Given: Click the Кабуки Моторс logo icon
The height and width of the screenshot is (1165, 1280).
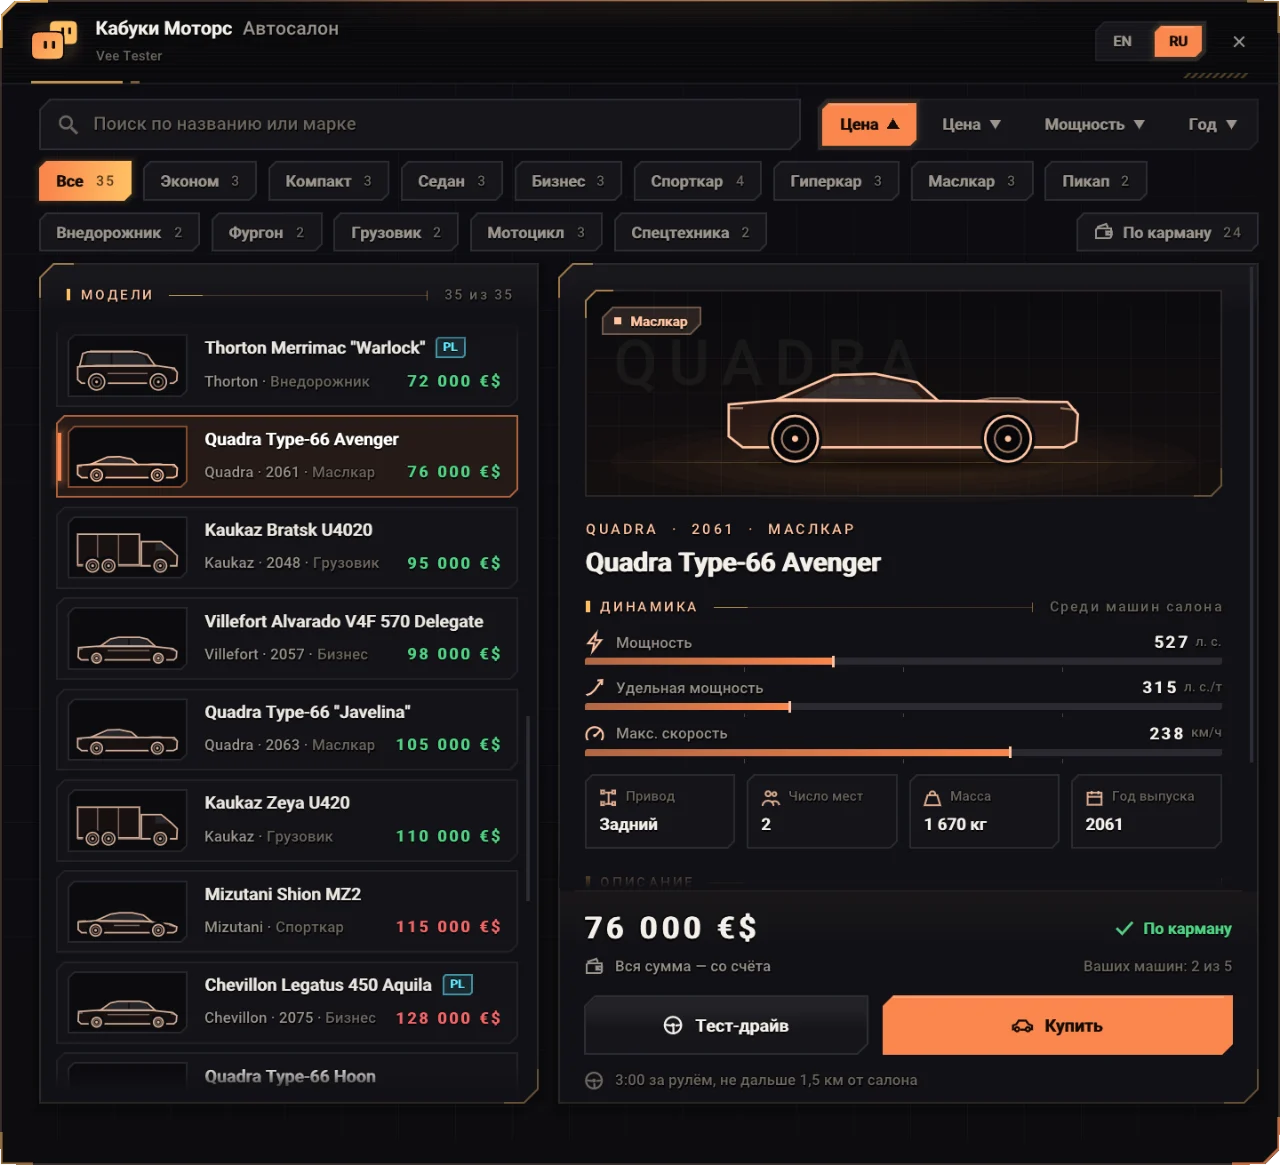Looking at the screenshot, I should click(x=54, y=41).
